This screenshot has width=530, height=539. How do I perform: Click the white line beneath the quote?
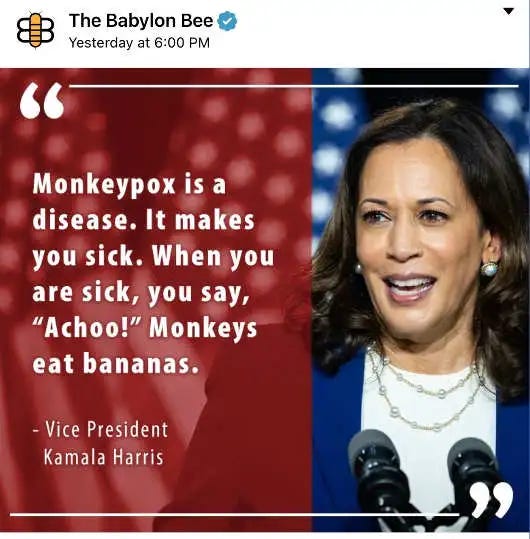tap(234, 515)
